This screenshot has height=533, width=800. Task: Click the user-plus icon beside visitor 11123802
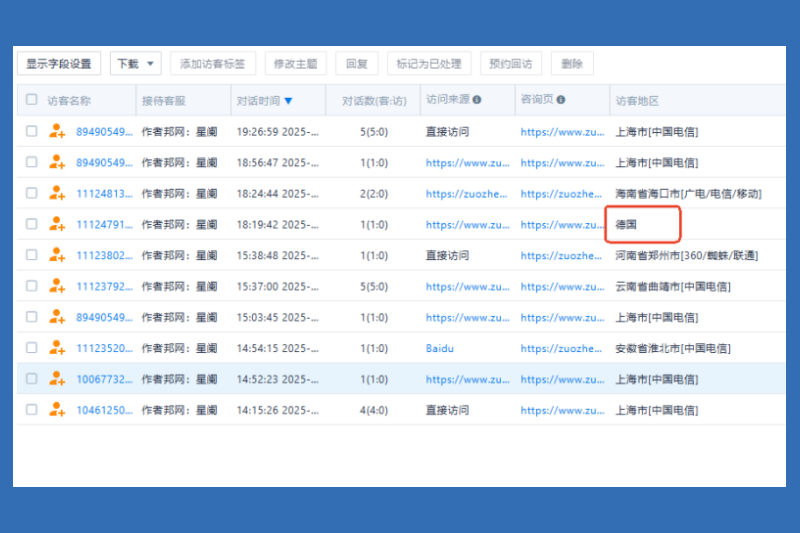[x=57, y=255]
